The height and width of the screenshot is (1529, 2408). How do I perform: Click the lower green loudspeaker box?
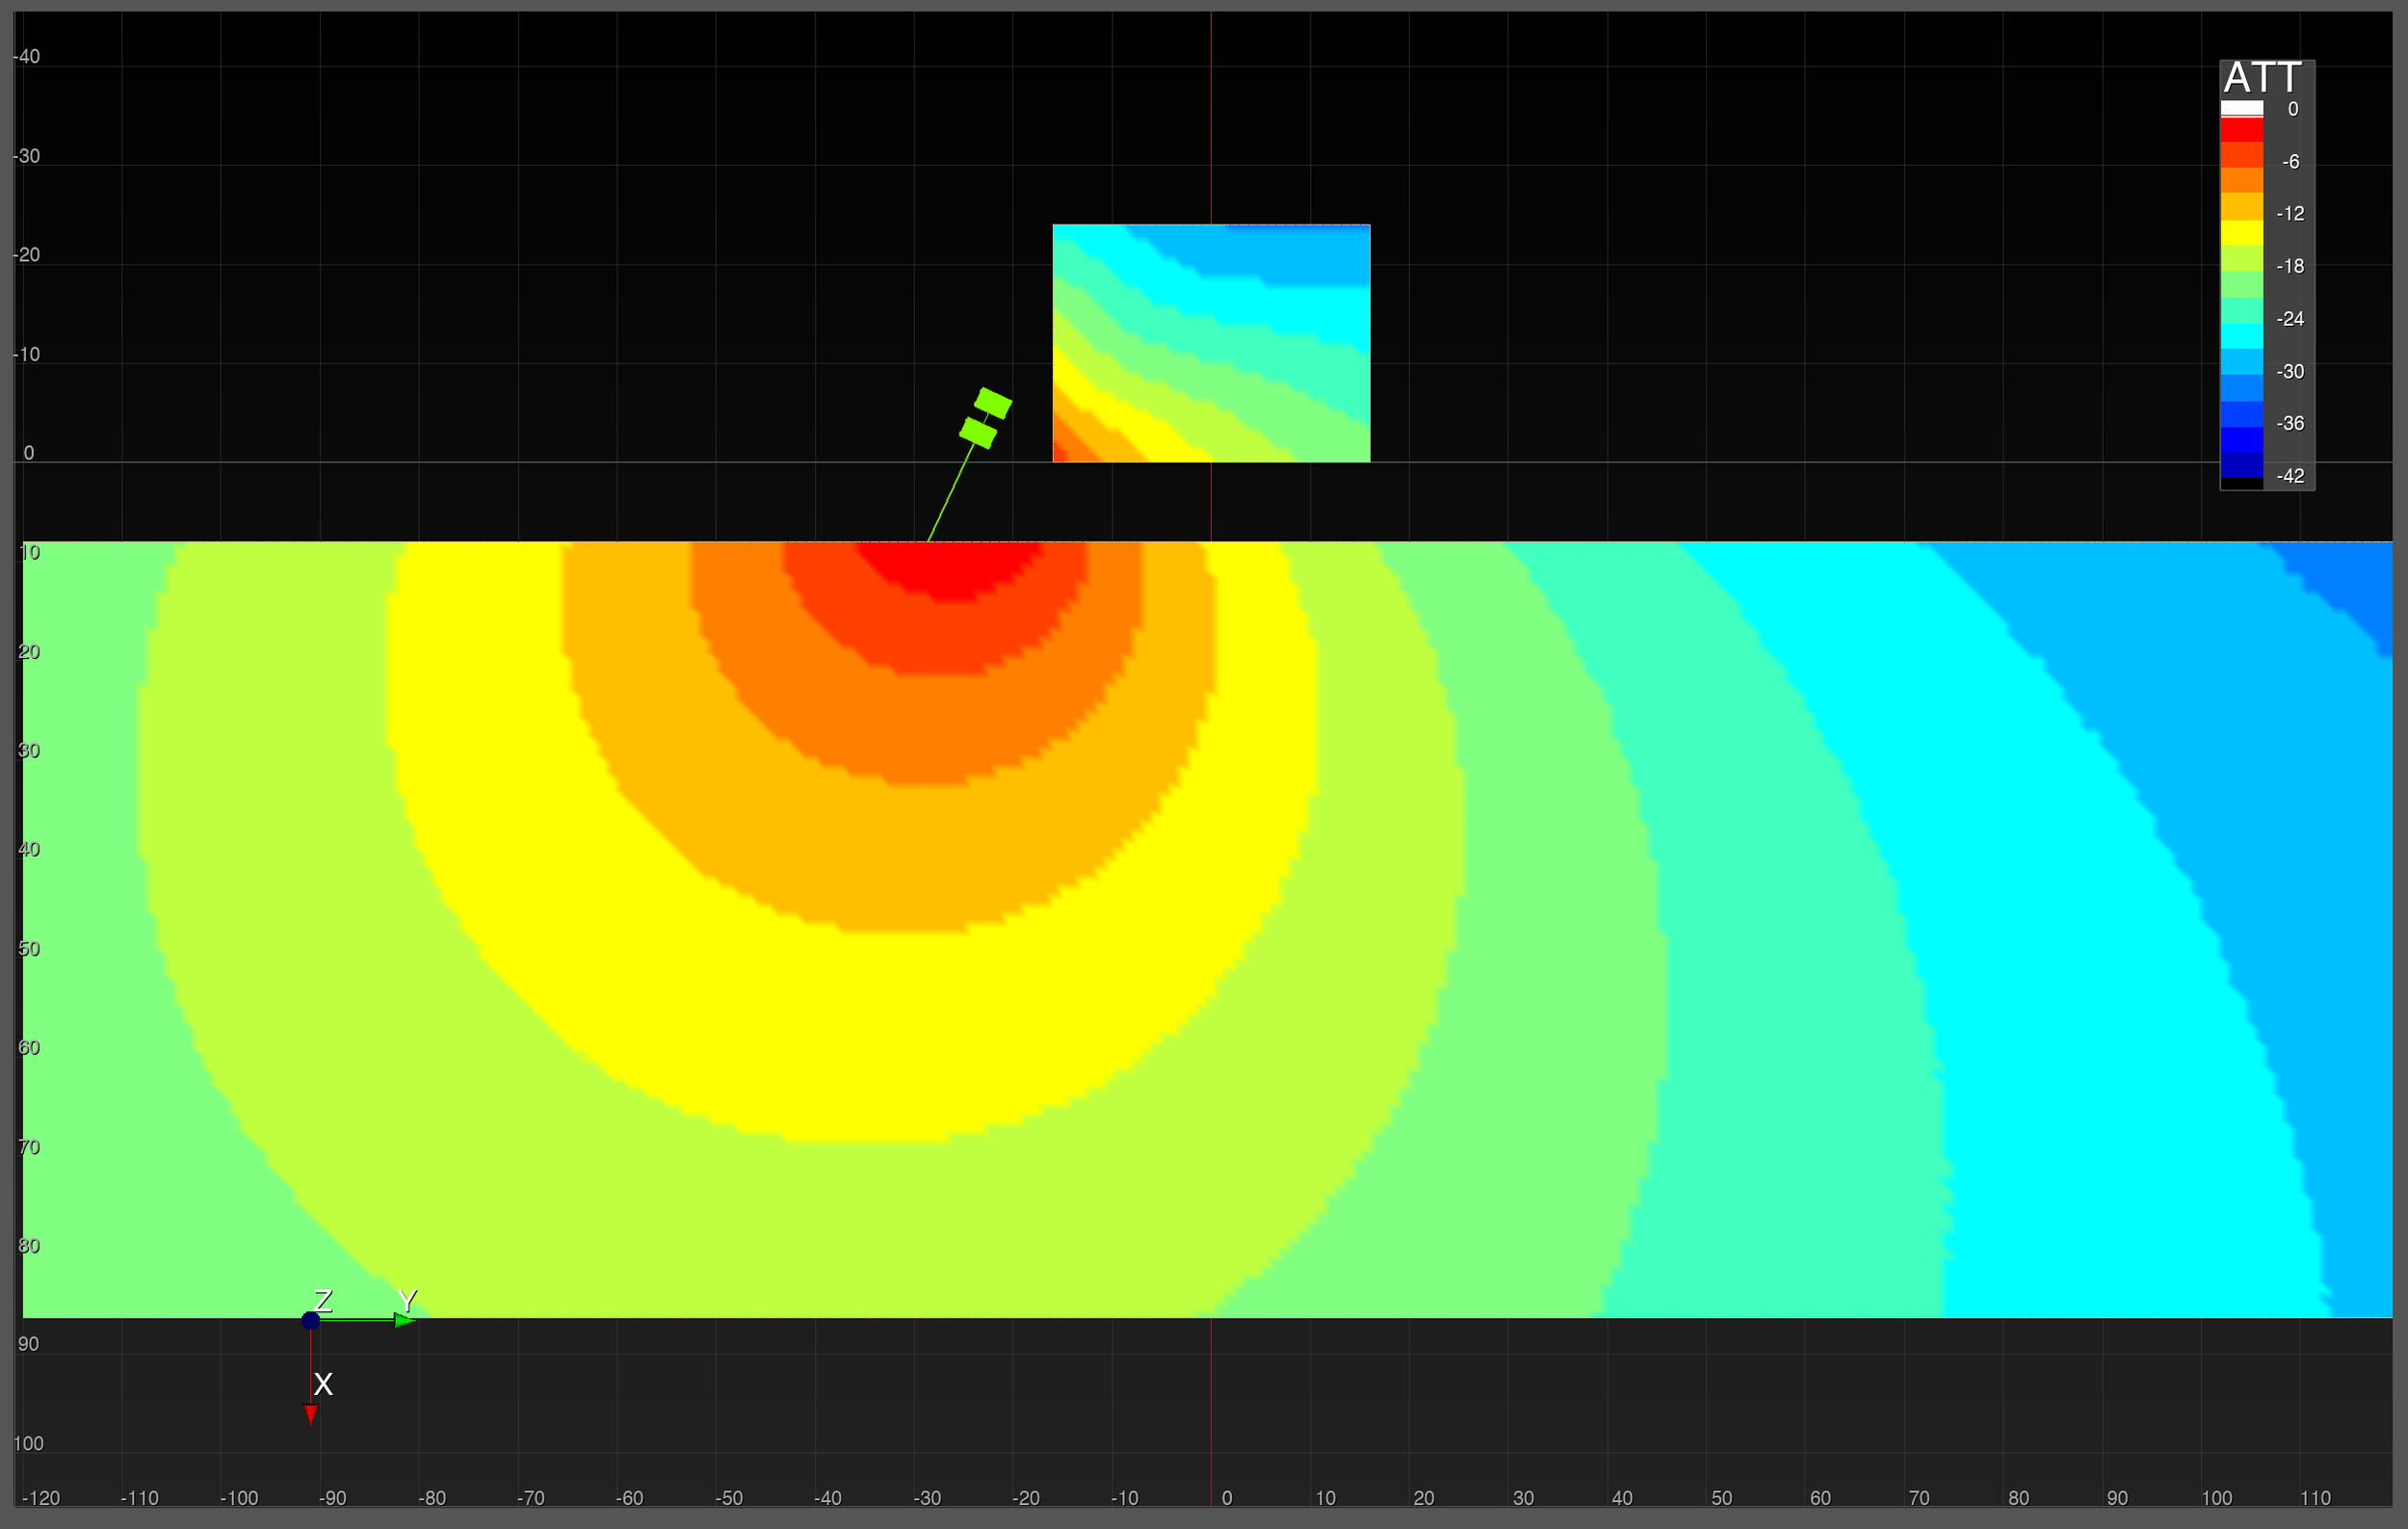977,433
